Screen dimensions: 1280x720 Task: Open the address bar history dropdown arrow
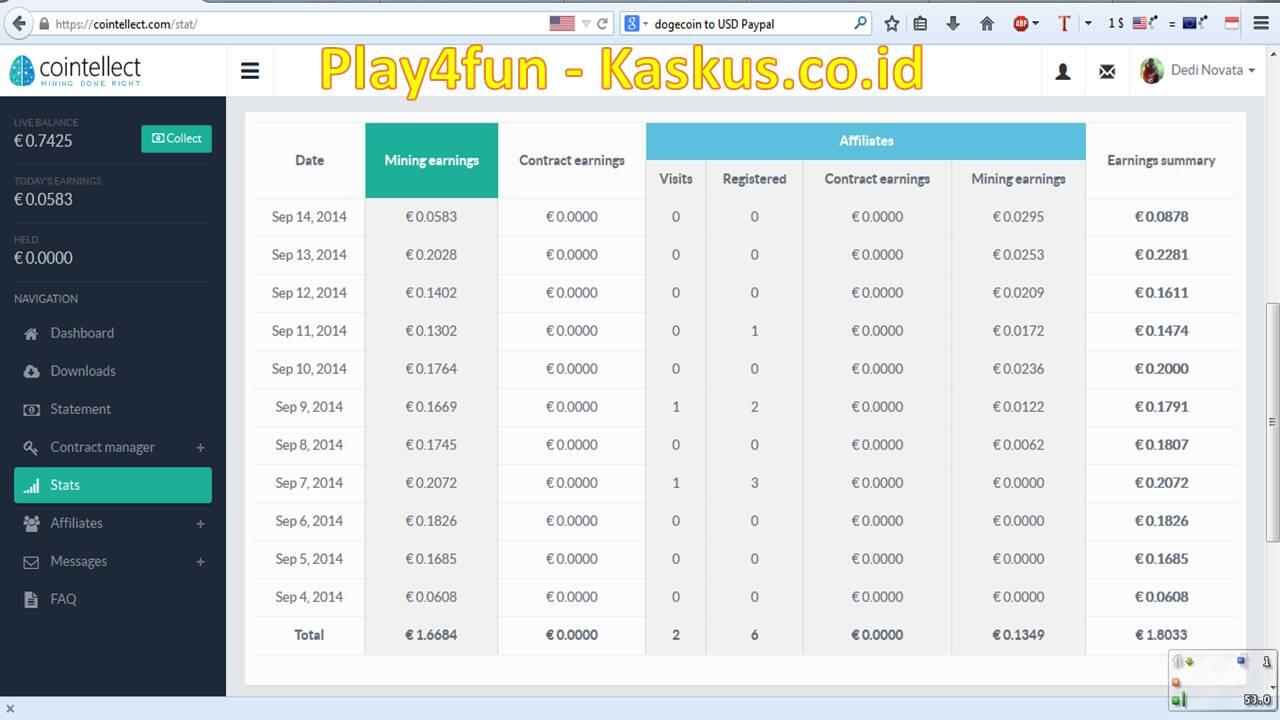tap(586, 23)
